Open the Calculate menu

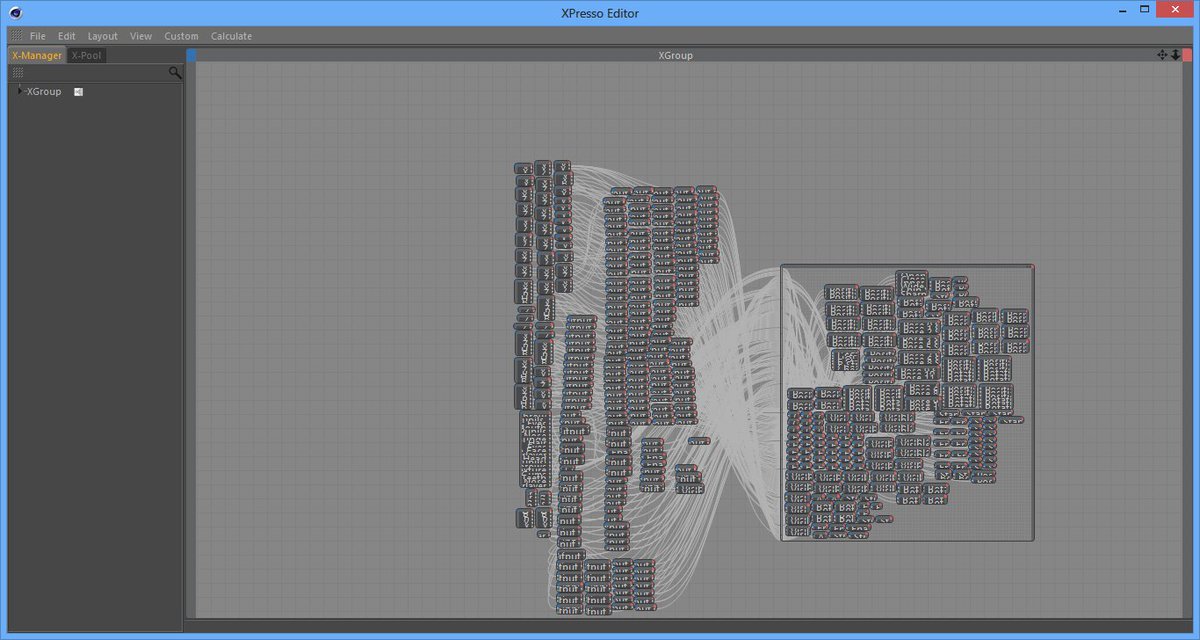click(x=231, y=36)
